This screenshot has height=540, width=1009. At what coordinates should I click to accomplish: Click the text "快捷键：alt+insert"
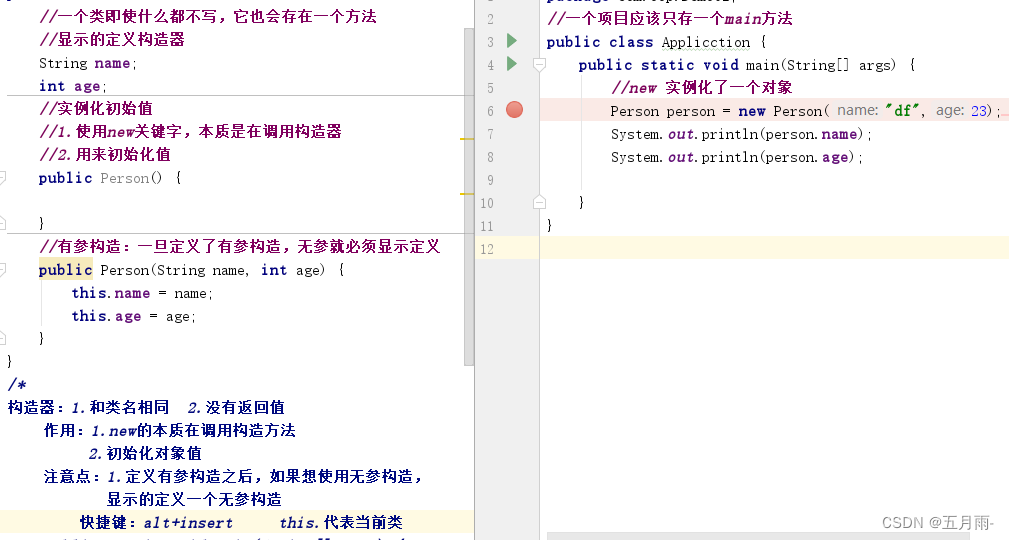tap(156, 522)
